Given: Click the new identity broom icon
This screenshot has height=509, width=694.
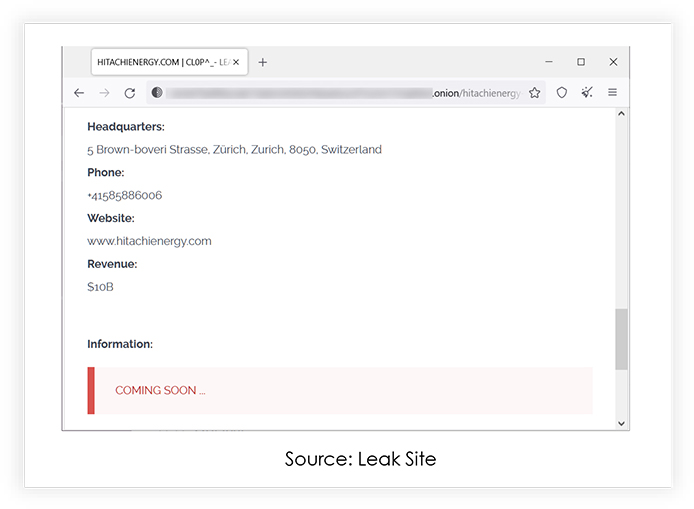Looking at the screenshot, I should [x=587, y=93].
